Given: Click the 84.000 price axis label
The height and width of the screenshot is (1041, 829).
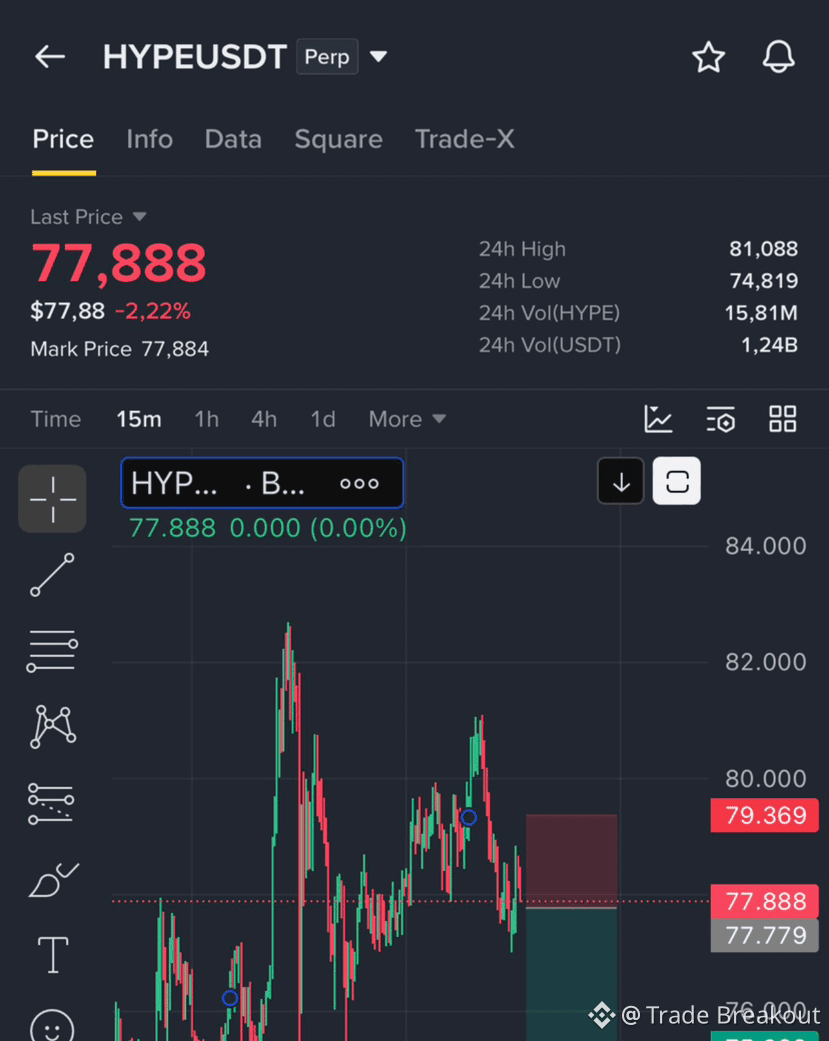Looking at the screenshot, I should pyautogui.click(x=765, y=546).
